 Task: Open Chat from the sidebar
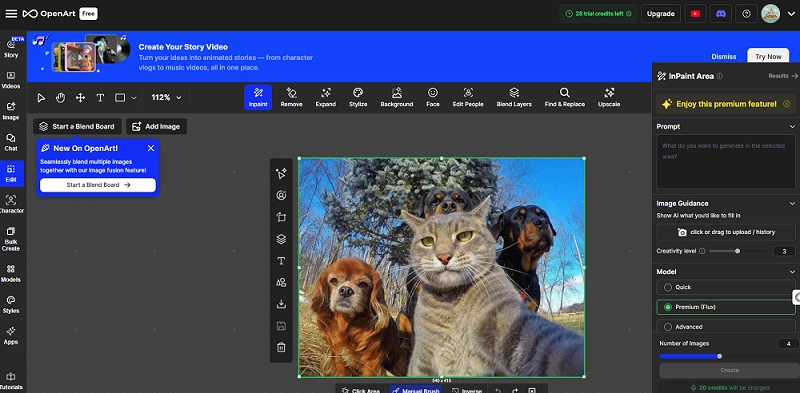pyautogui.click(x=11, y=142)
